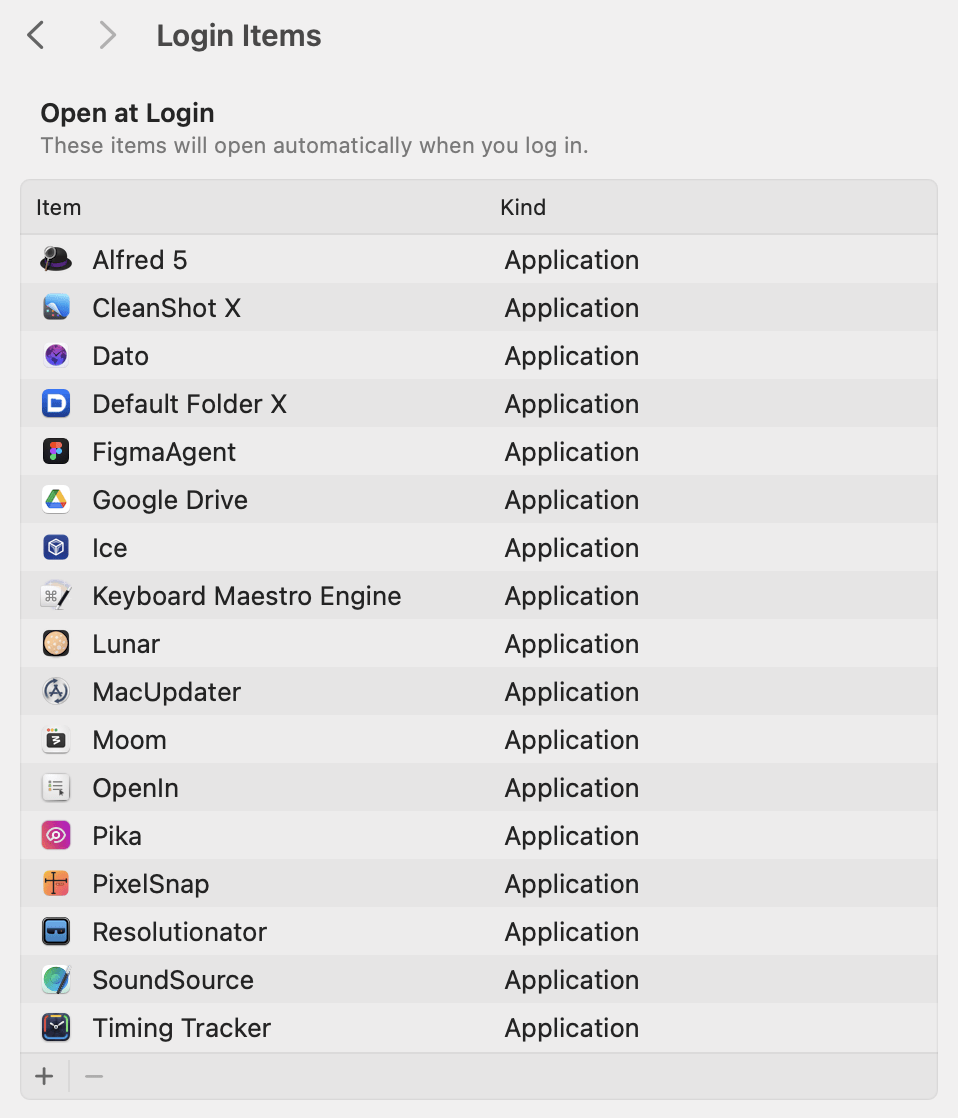Click the Dato calendar icon
Viewport: 958px width, 1118px height.
tap(56, 355)
